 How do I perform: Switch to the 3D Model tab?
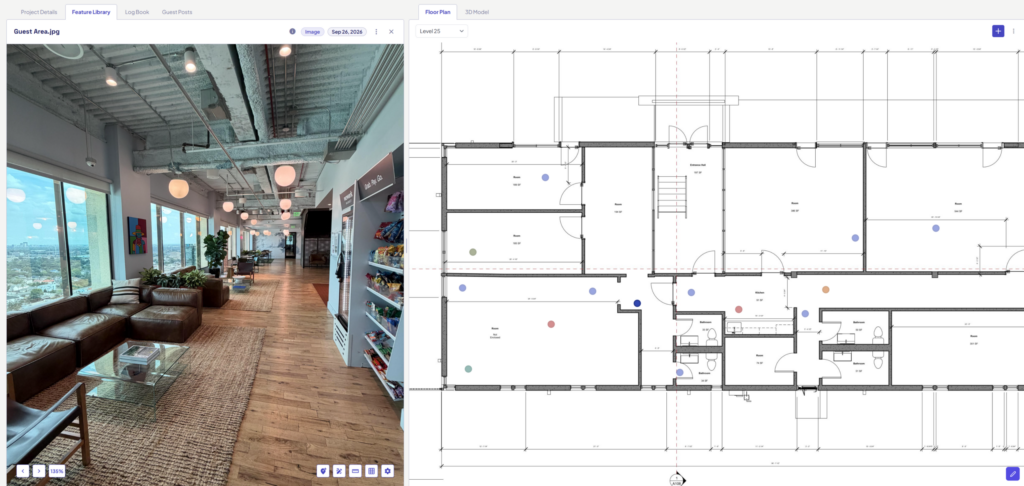click(477, 12)
